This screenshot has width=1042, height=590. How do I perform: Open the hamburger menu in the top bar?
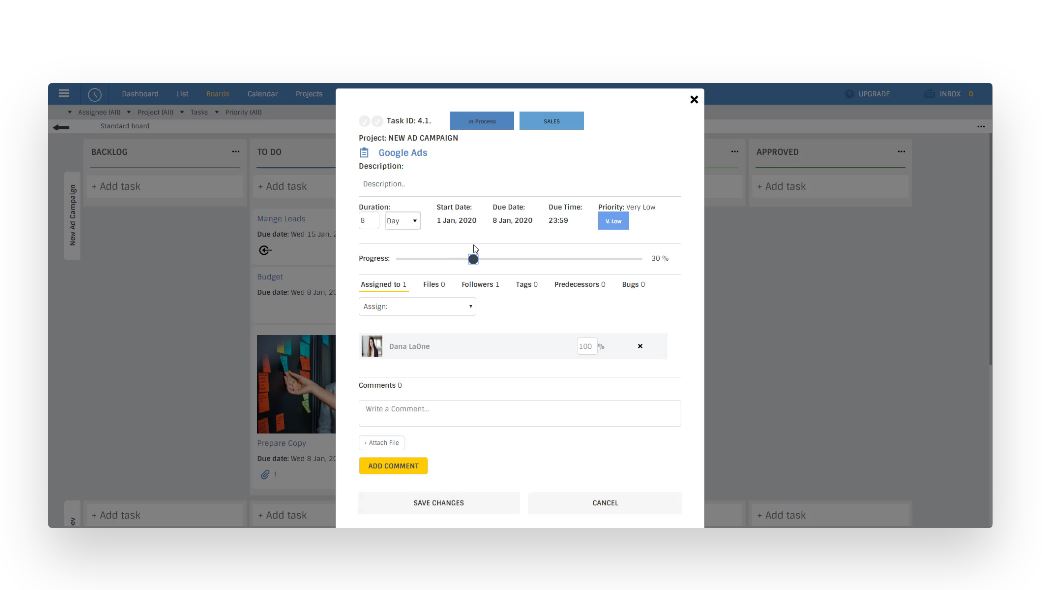(64, 94)
